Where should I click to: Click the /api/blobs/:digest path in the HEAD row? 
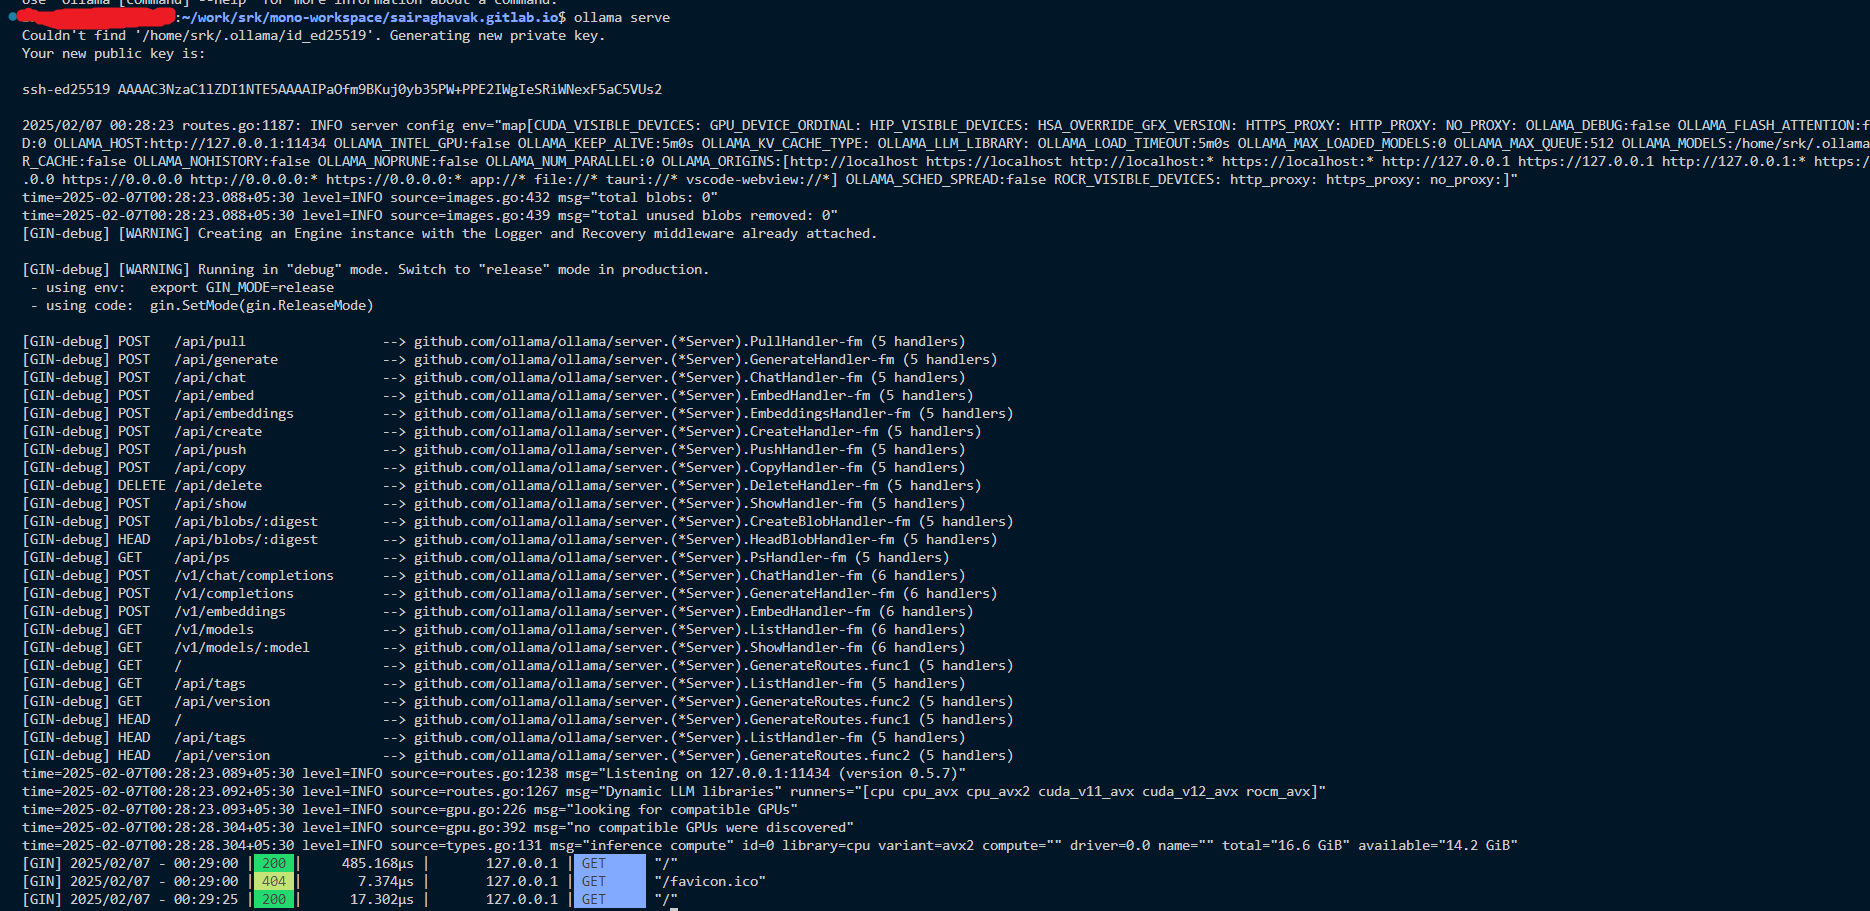(x=246, y=539)
